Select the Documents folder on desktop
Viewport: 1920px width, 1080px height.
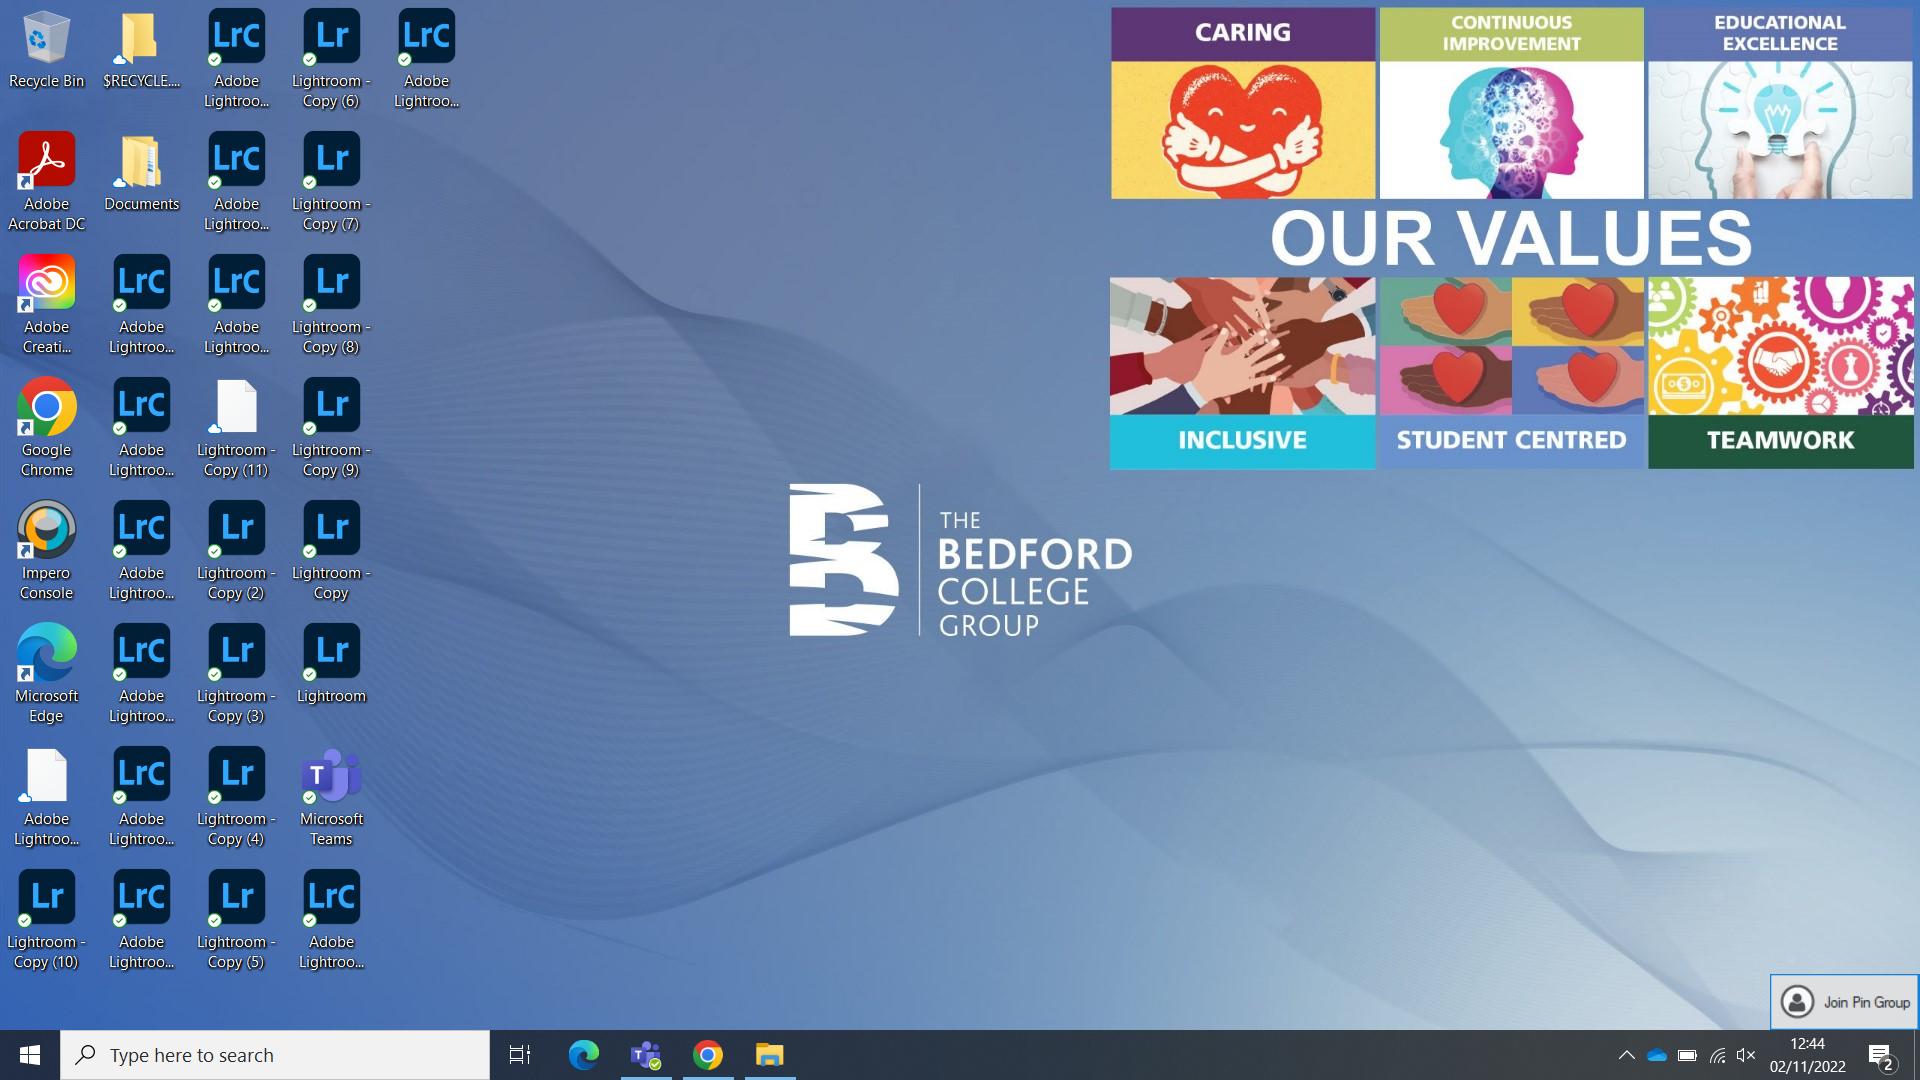pos(141,160)
